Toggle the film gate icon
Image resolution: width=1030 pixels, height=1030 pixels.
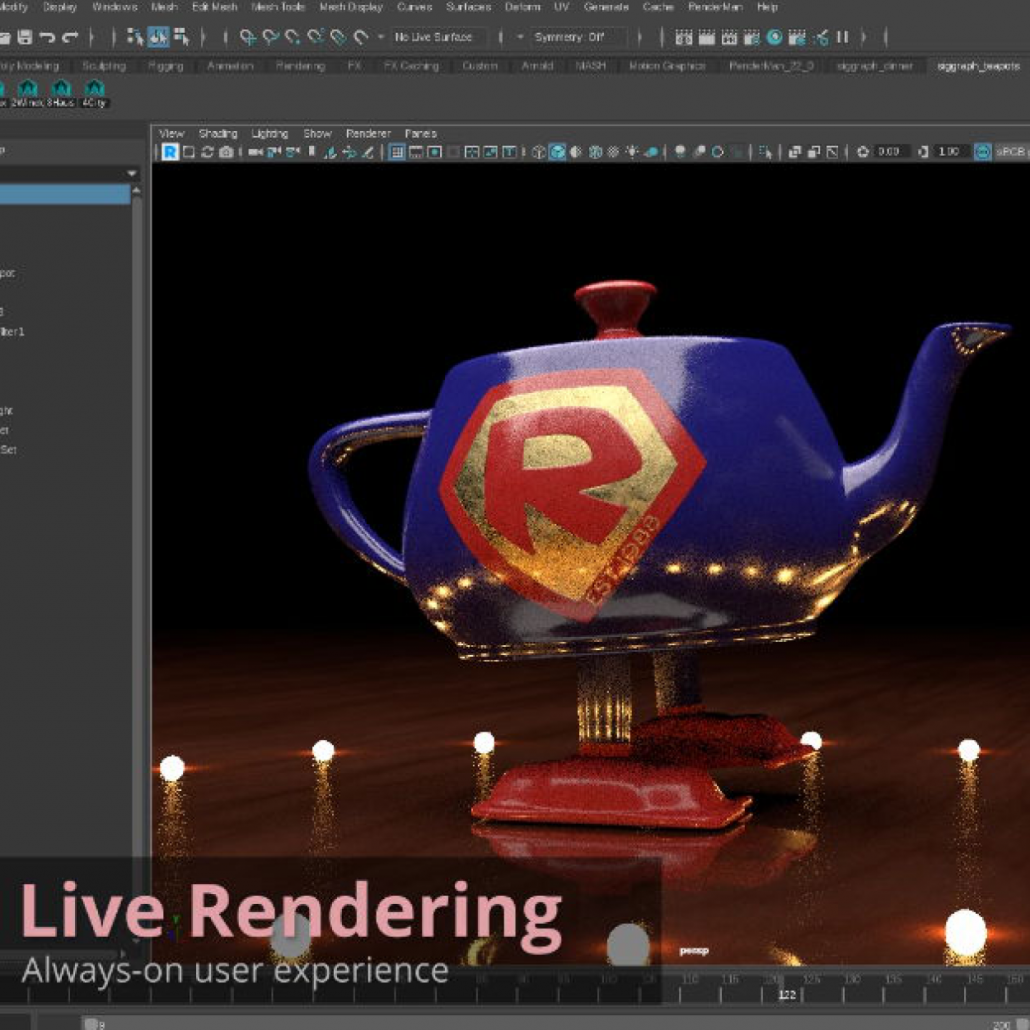pyautogui.click(x=416, y=152)
